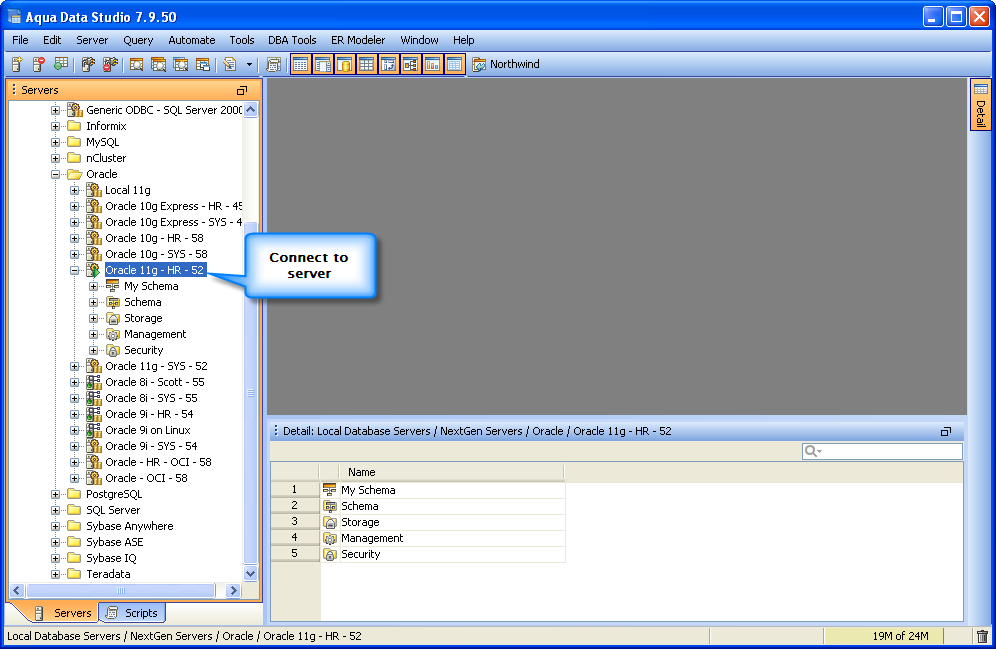The height and width of the screenshot is (649, 996).
Task: Click the tree vertical scroll down arrow
Action: pos(251,573)
